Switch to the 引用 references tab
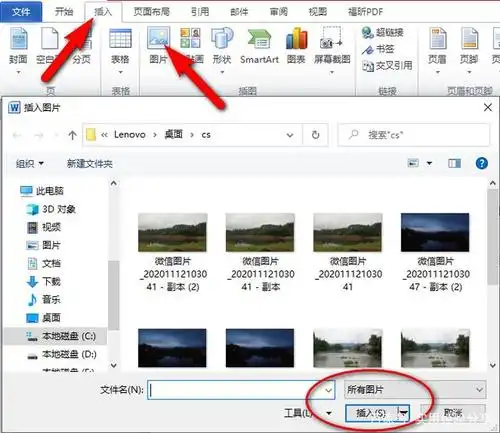The image size is (500, 433). 200,12
